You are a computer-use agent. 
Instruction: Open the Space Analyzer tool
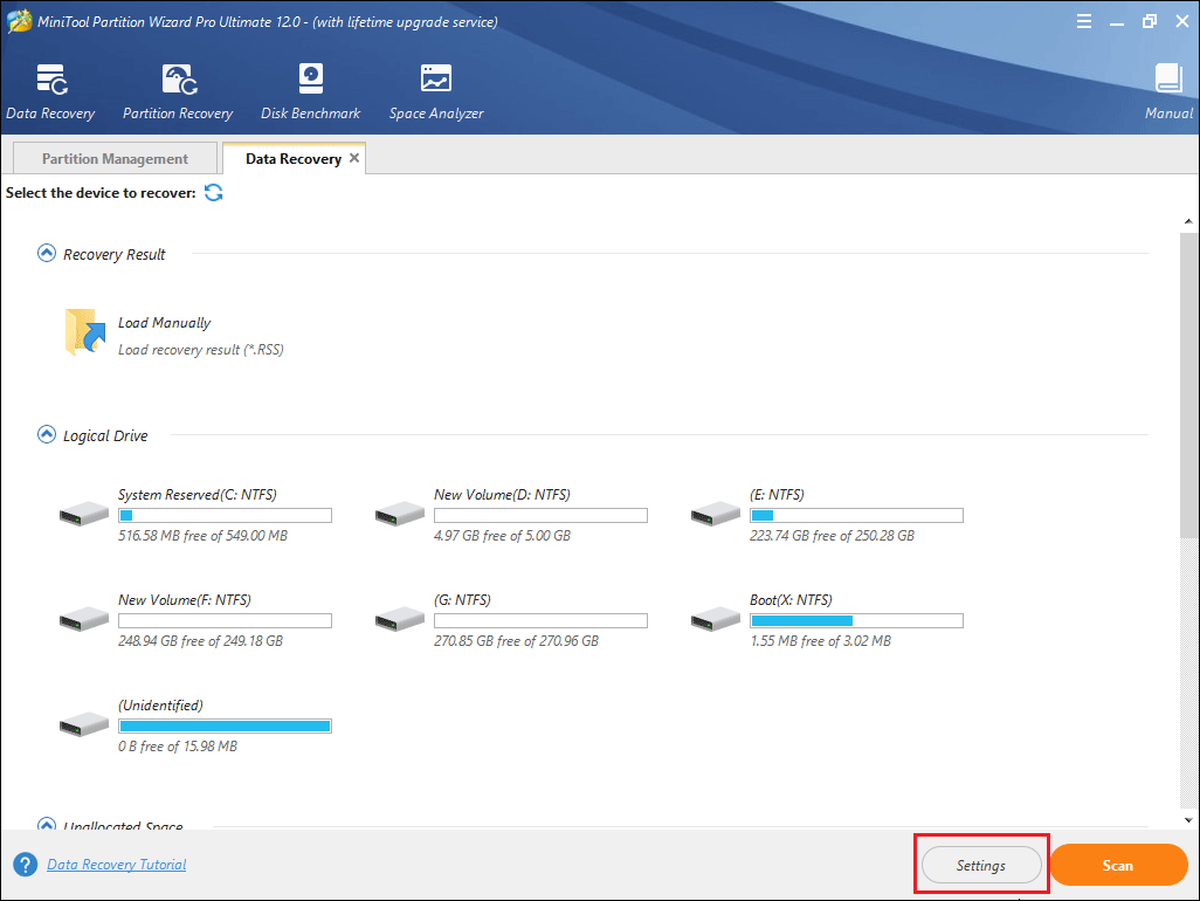tap(436, 79)
